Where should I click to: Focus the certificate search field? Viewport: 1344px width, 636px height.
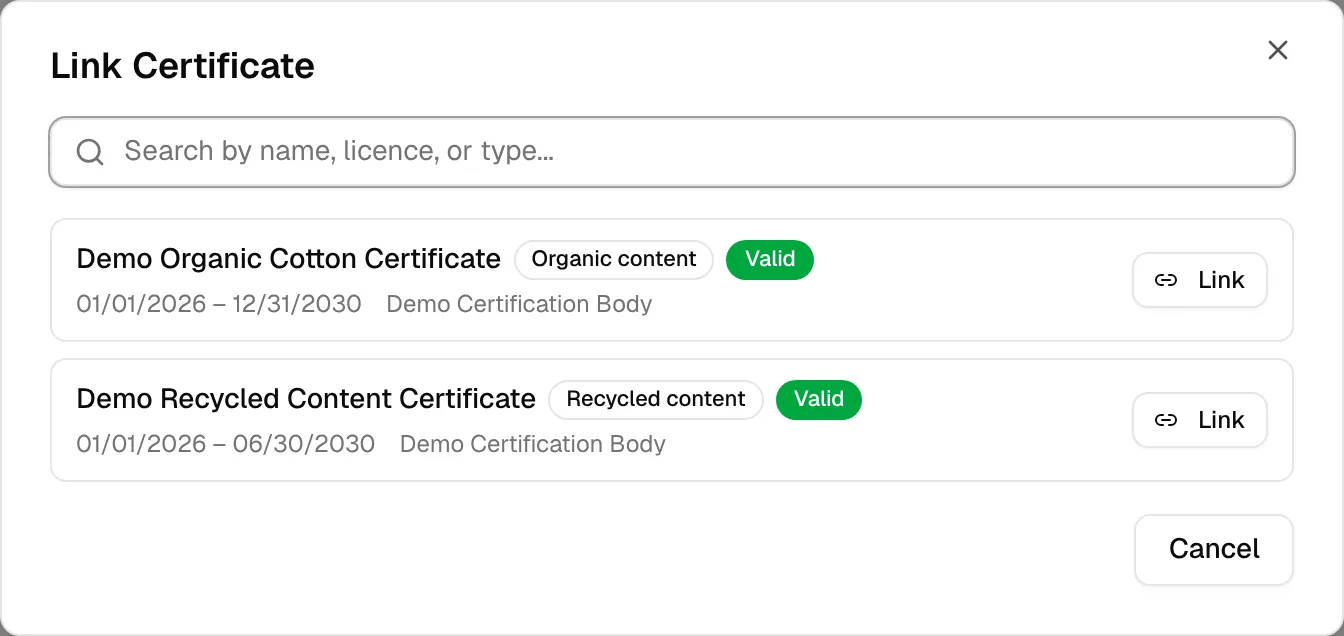[672, 152]
